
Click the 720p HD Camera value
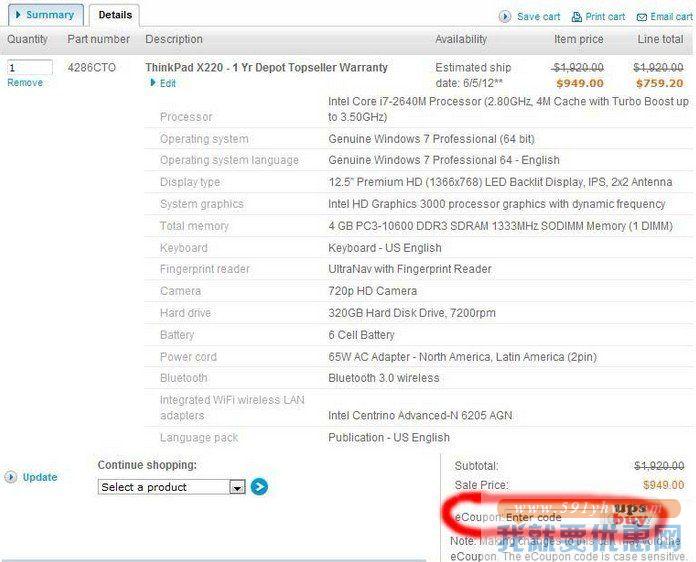[x=372, y=291]
